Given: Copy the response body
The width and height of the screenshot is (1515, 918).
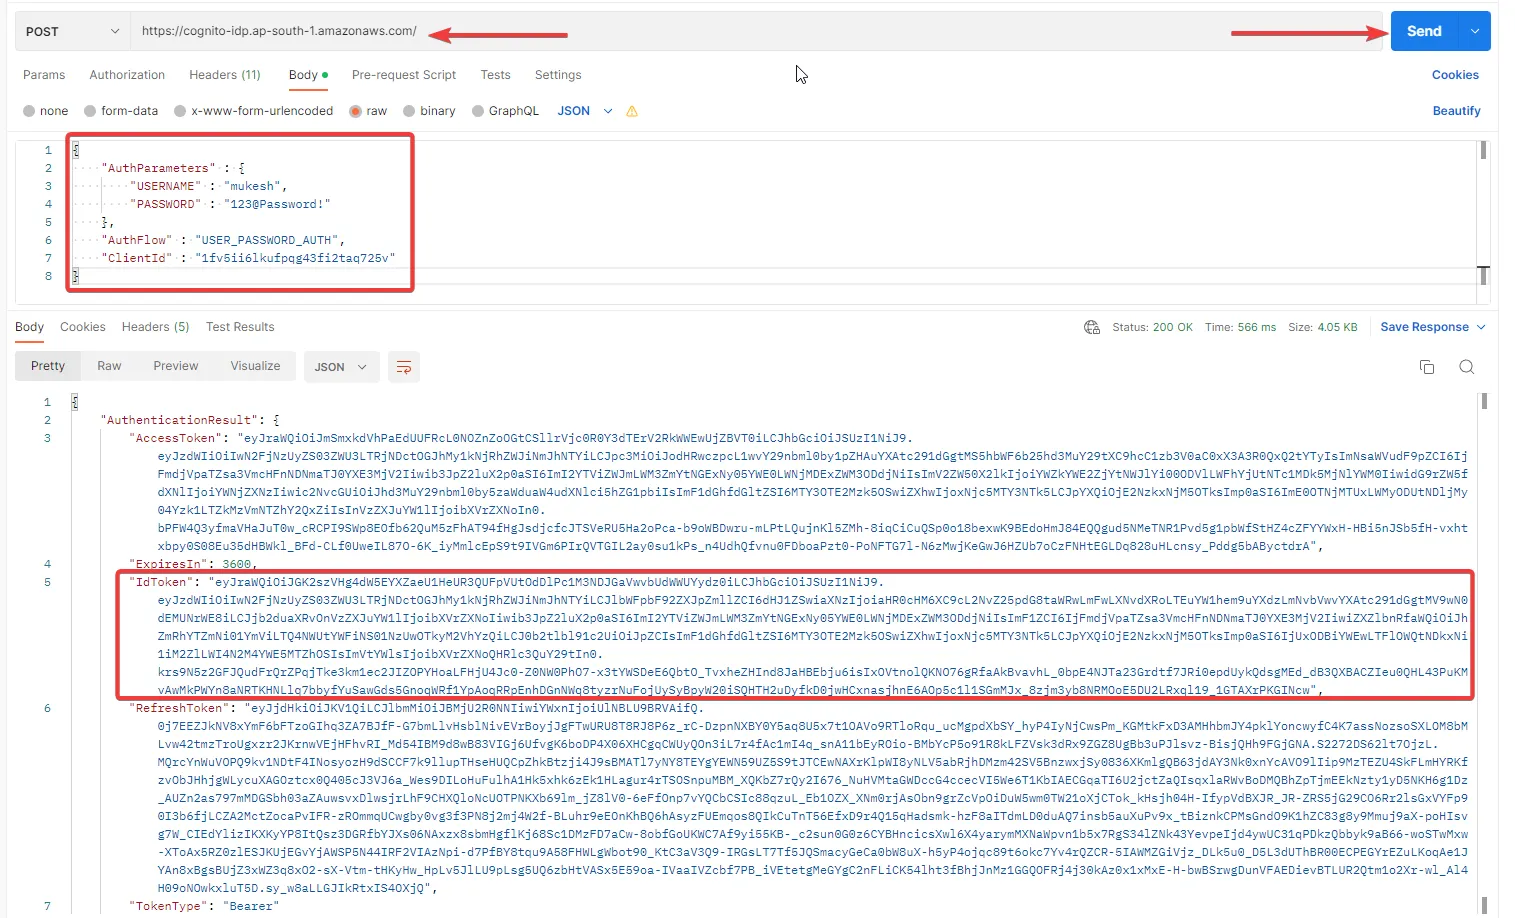Looking at the screenshot, I should pos(1427,366).
